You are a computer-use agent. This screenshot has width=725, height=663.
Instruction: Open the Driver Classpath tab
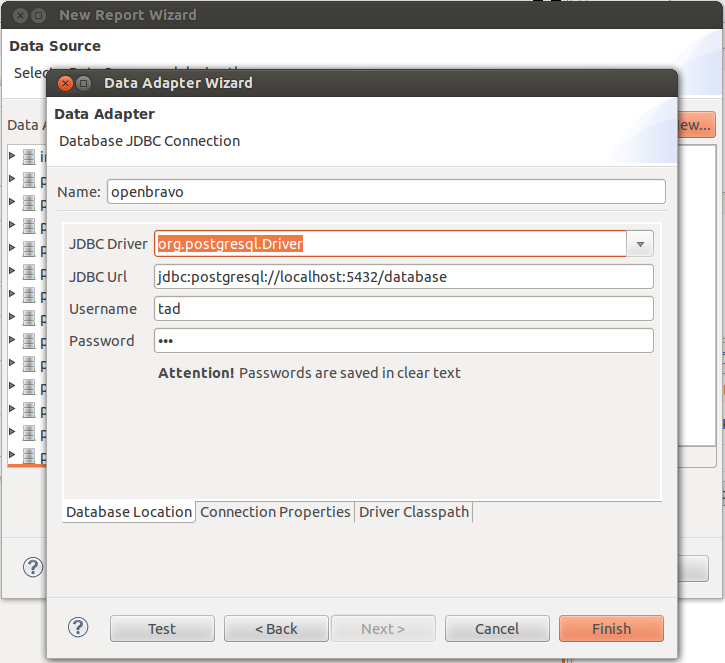(x=414, y=512)
